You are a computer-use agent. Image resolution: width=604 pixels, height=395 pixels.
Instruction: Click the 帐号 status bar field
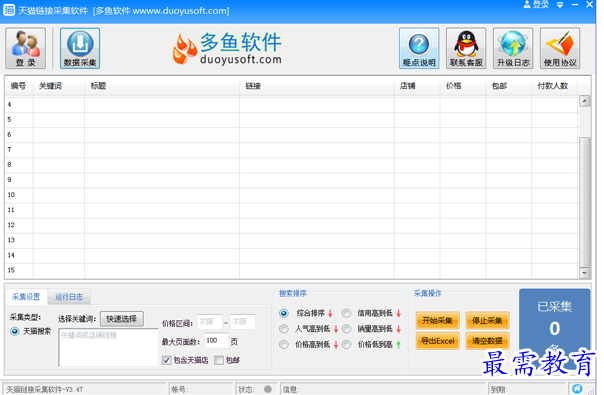click(201, 389)
